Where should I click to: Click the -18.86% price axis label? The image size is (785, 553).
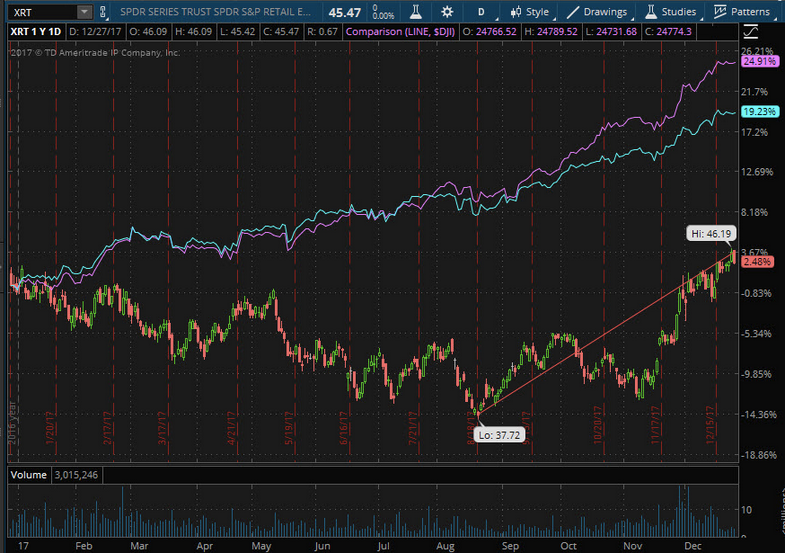click(759, 455)
